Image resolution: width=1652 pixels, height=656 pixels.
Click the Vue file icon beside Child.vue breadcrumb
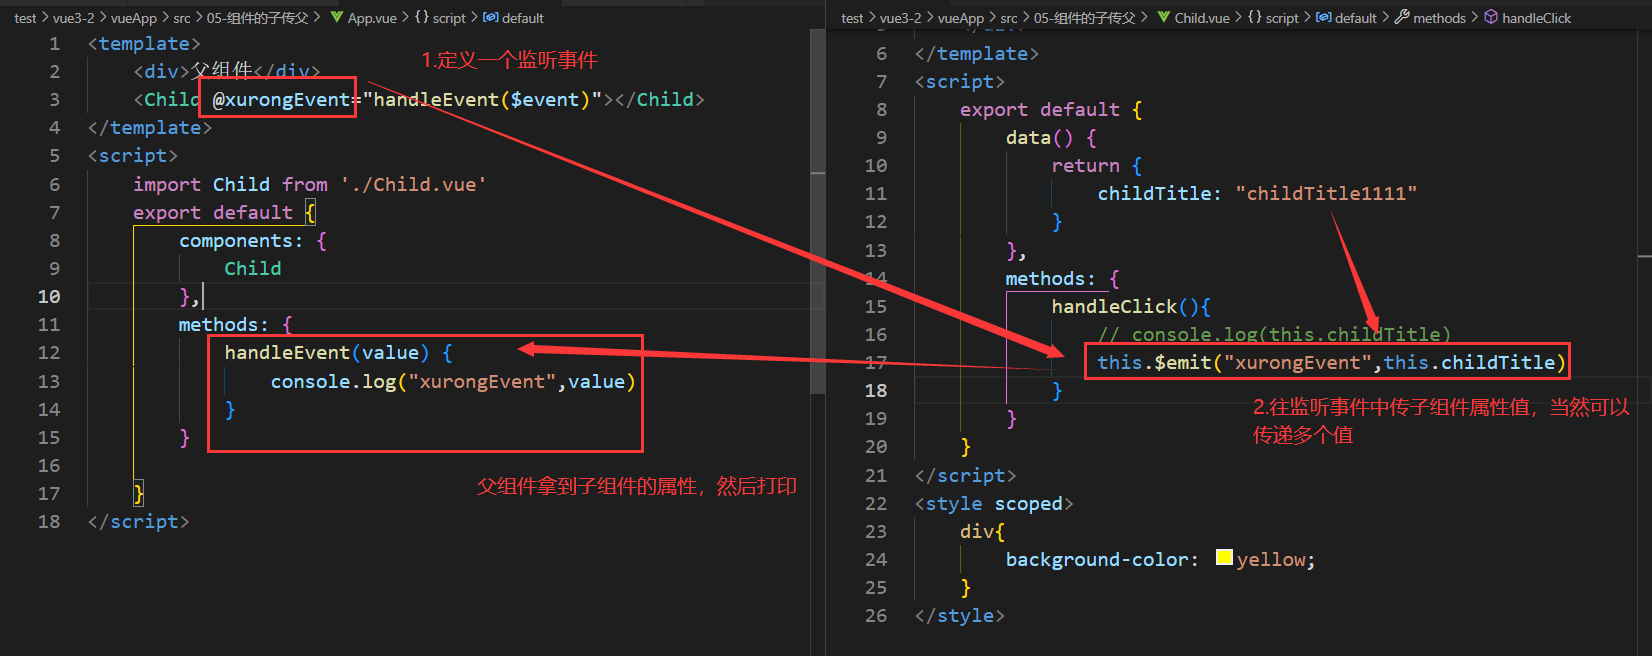[x=1164, y=17]
